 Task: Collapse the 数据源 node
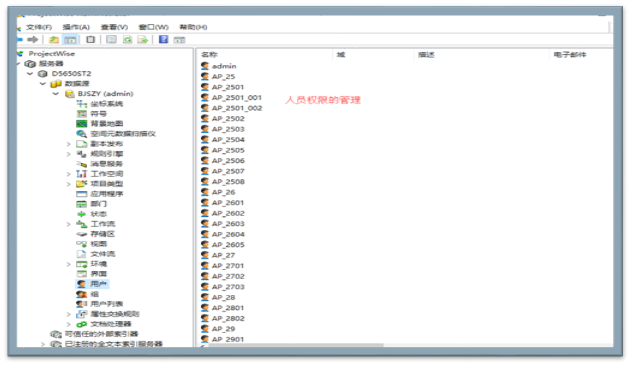coord(43,83)
